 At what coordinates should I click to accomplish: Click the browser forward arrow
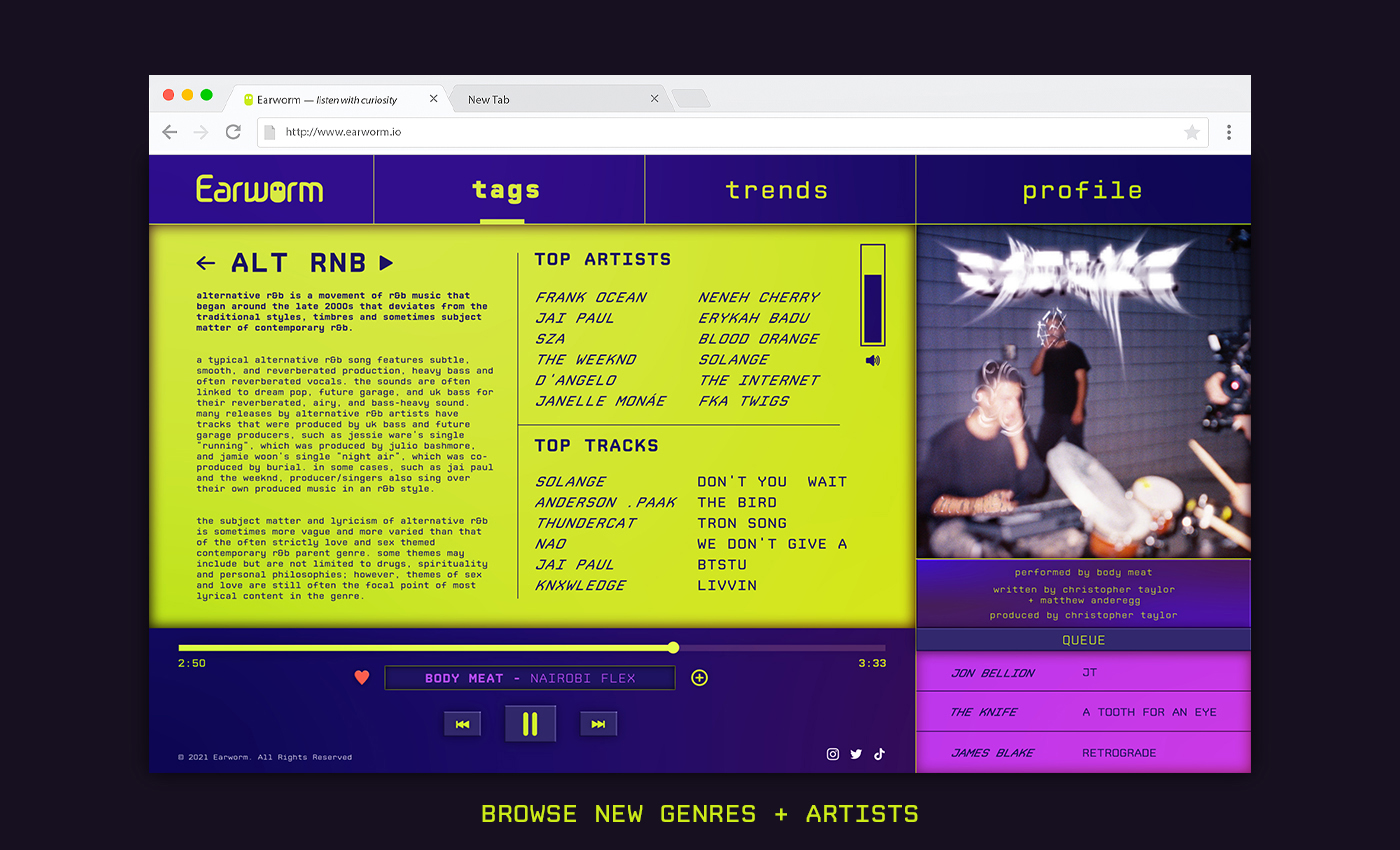(201, 132)
